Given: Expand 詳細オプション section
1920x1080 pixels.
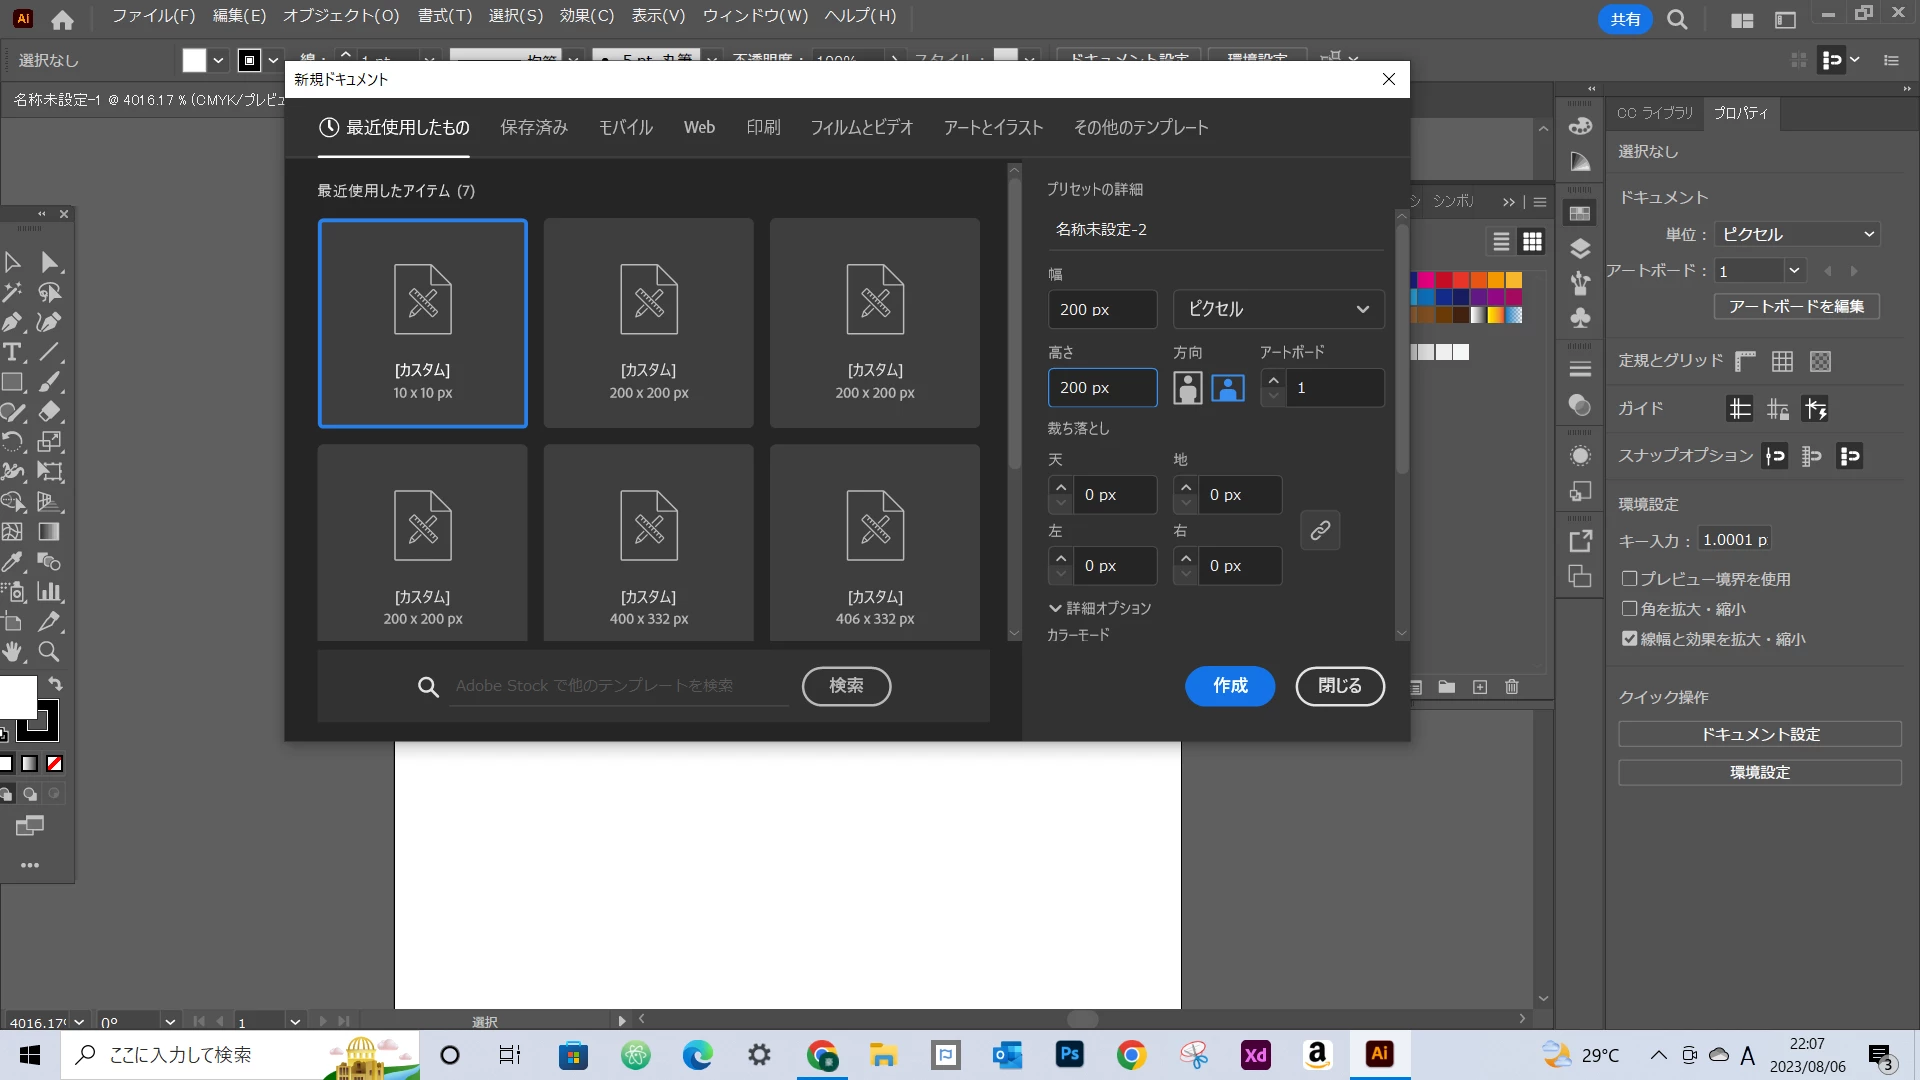Looking at the screenshot, I should pyautogui.click(x=1099, y=608).
